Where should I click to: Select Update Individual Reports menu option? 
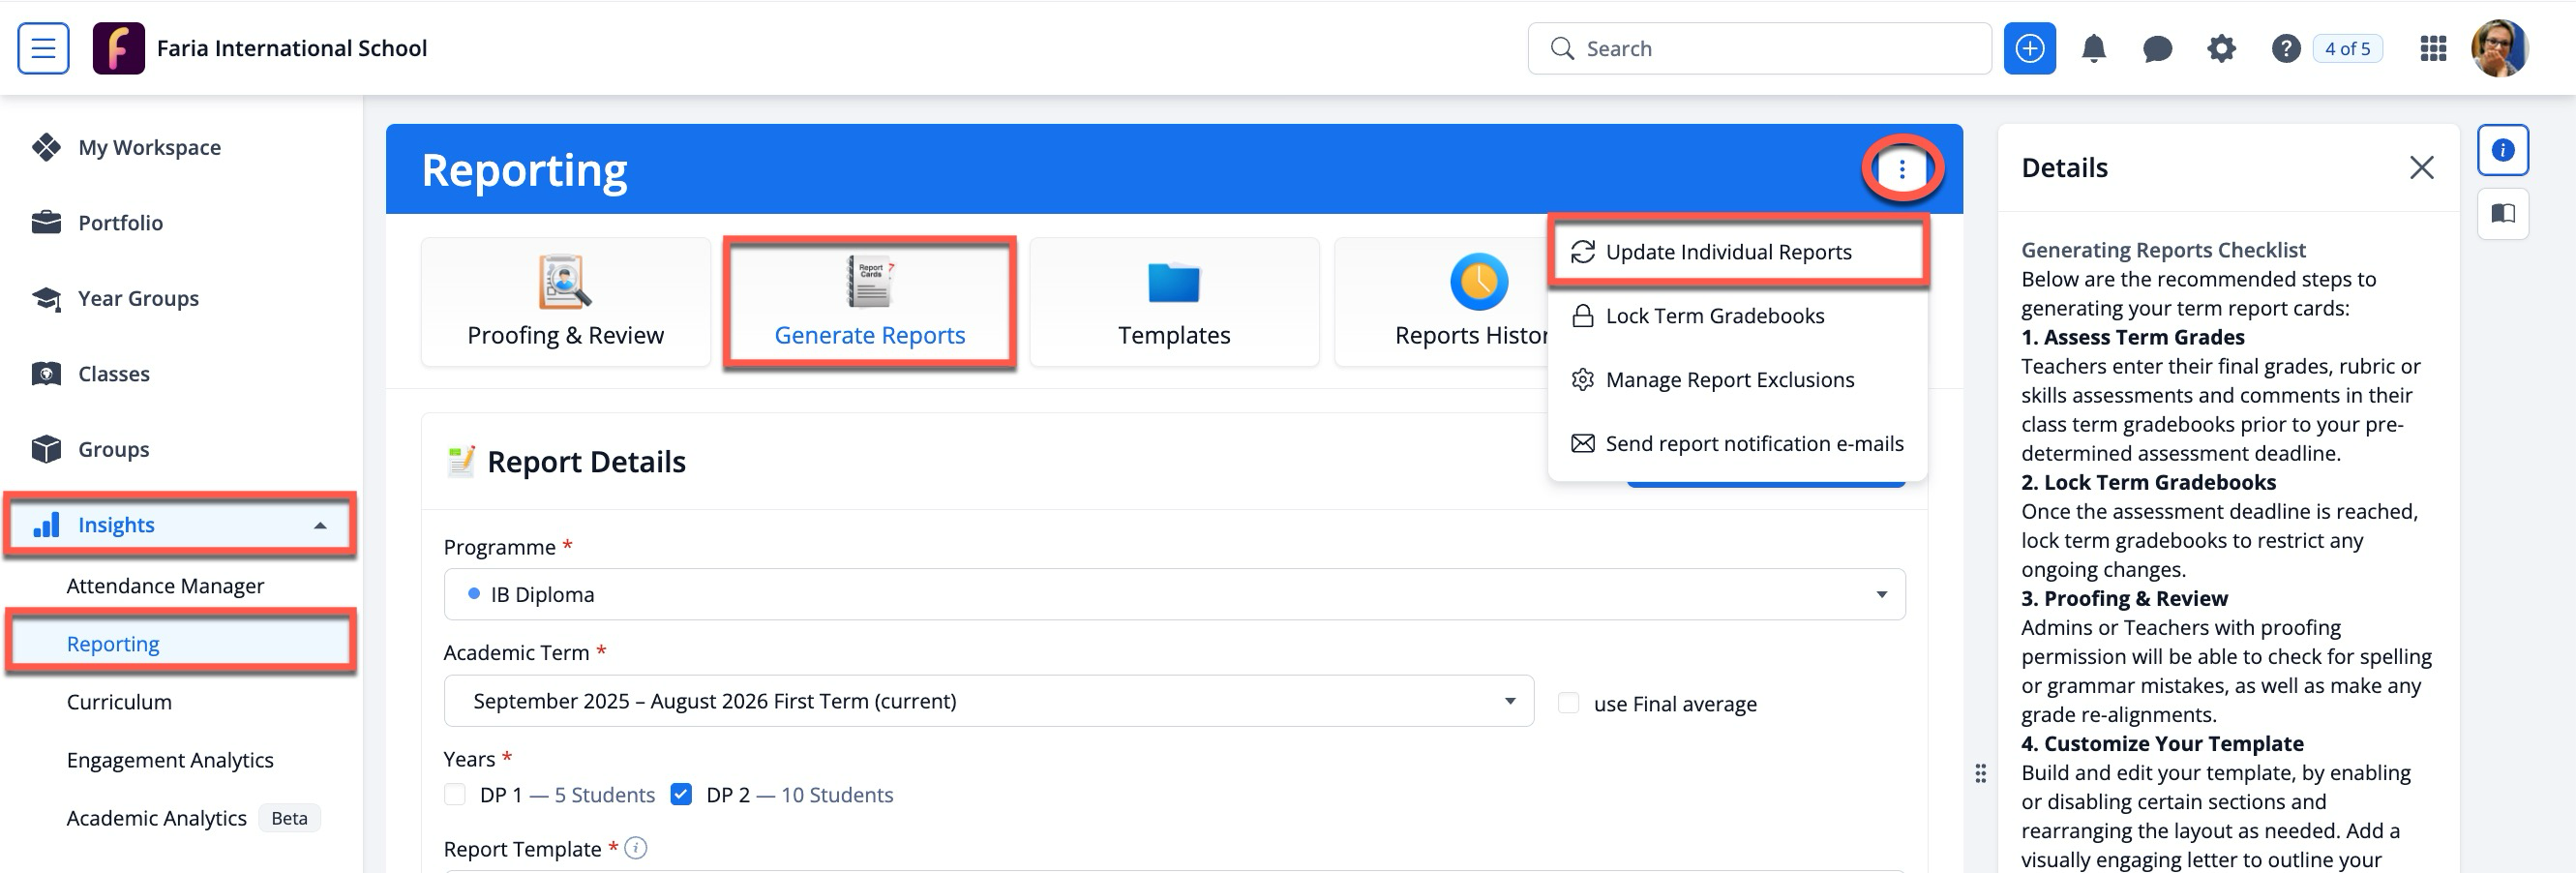click(x=1727, y=252)
